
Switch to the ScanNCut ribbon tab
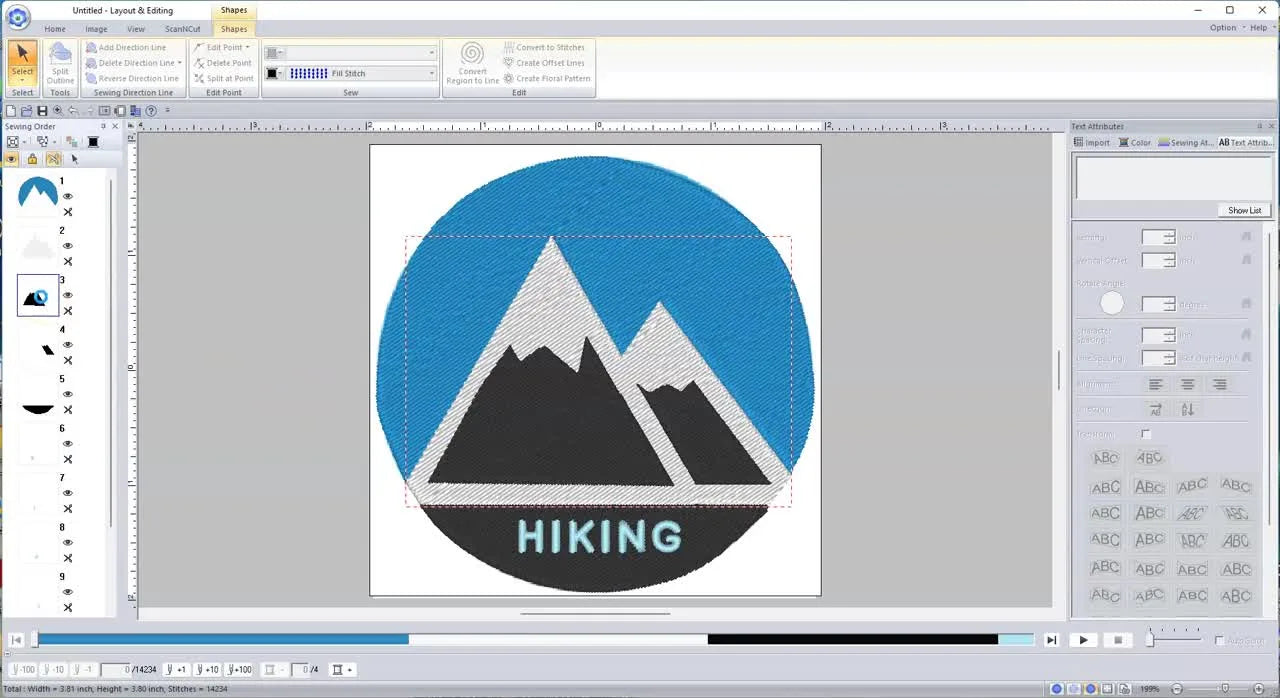pyautogui.click(x=182, y=29)
